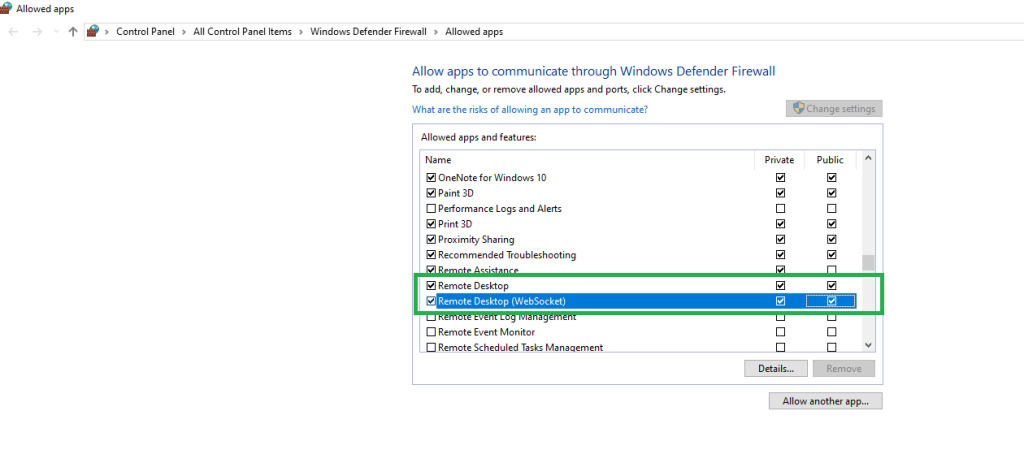Click the Remove button
1024x450 pixels.
click(x=844, y=368)
